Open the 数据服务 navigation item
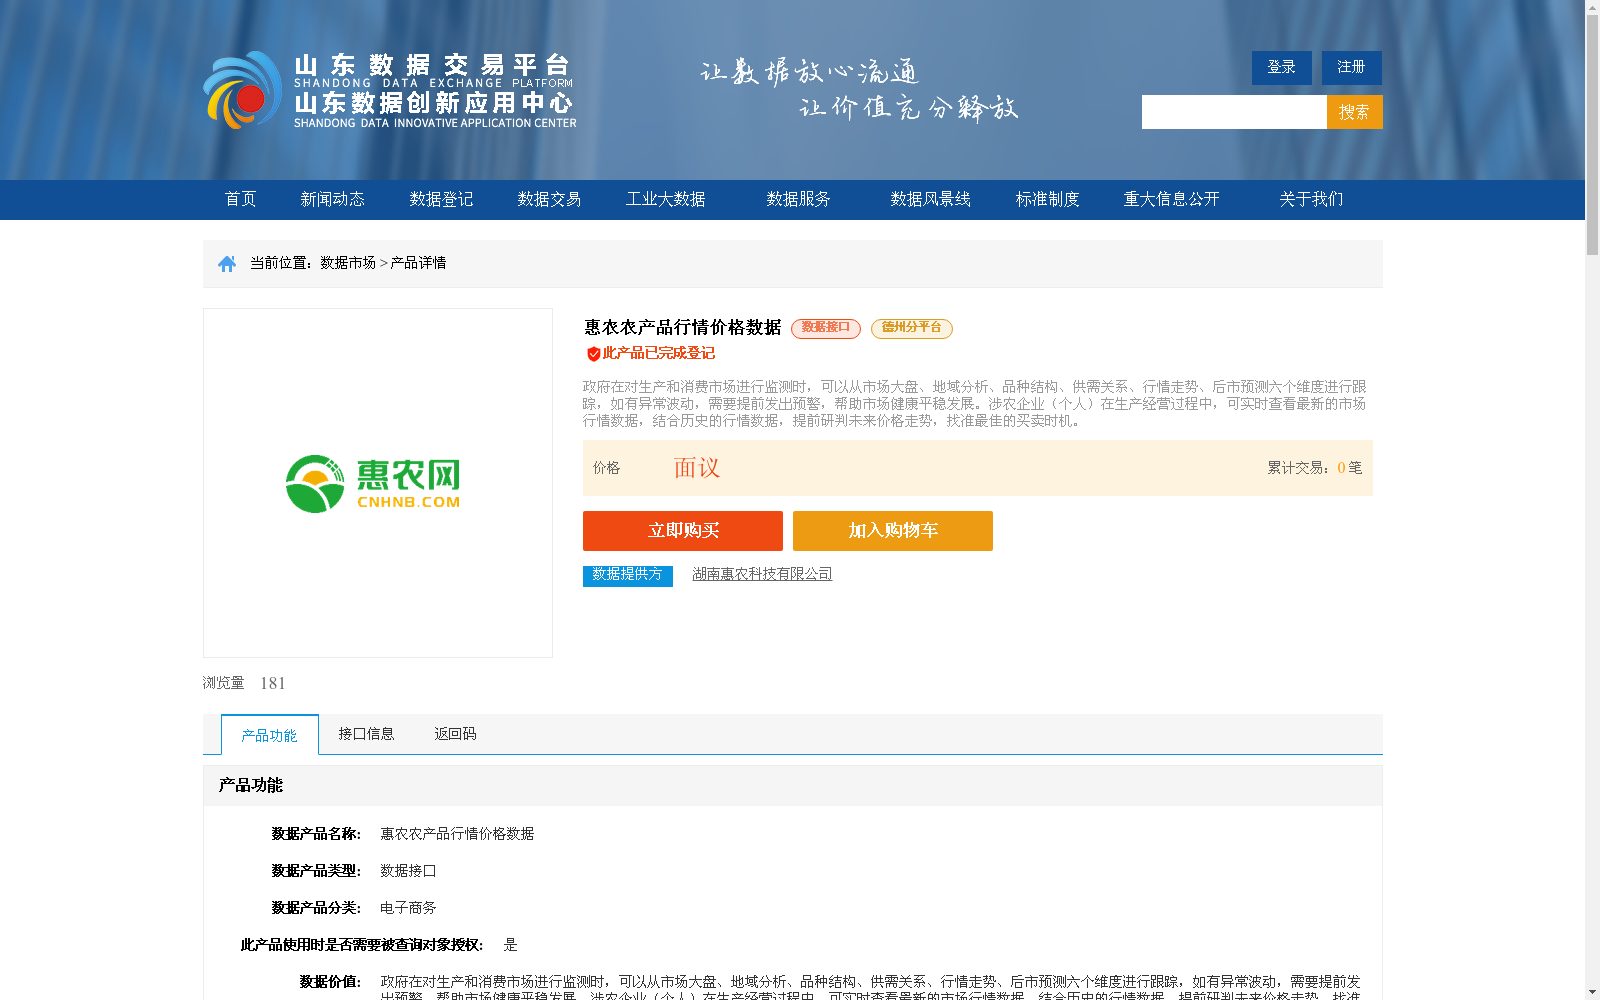This screenshot has width=1600, height=1000. click(x=798, y=200)
